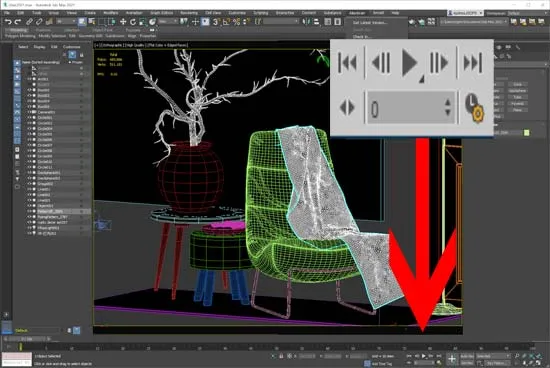550x368 pixels.
Task: Click Zoom Extents viewport navigation icon
Action: pos(531,356)
